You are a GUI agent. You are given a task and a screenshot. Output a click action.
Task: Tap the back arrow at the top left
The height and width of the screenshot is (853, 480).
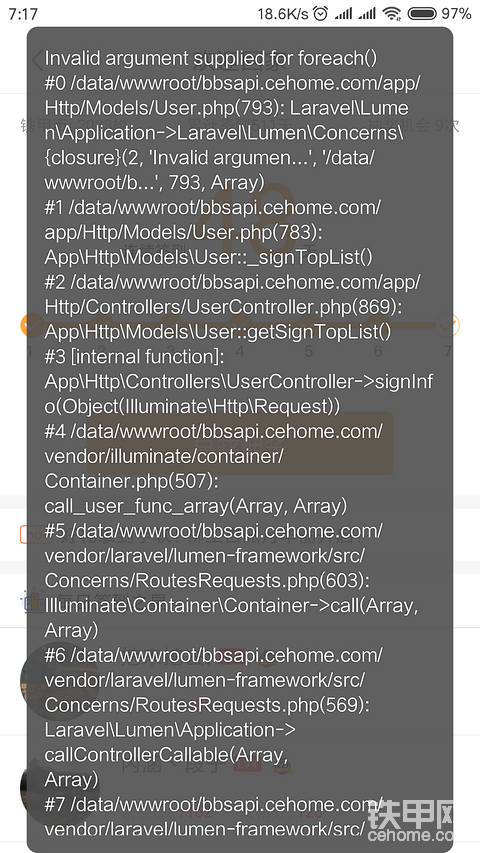37,60
